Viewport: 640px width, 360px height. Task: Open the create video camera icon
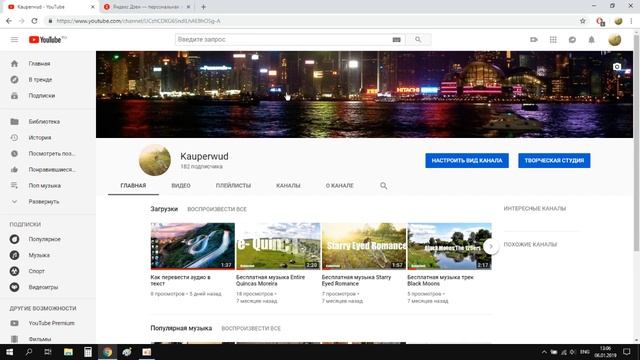click(x=533, y=40)
